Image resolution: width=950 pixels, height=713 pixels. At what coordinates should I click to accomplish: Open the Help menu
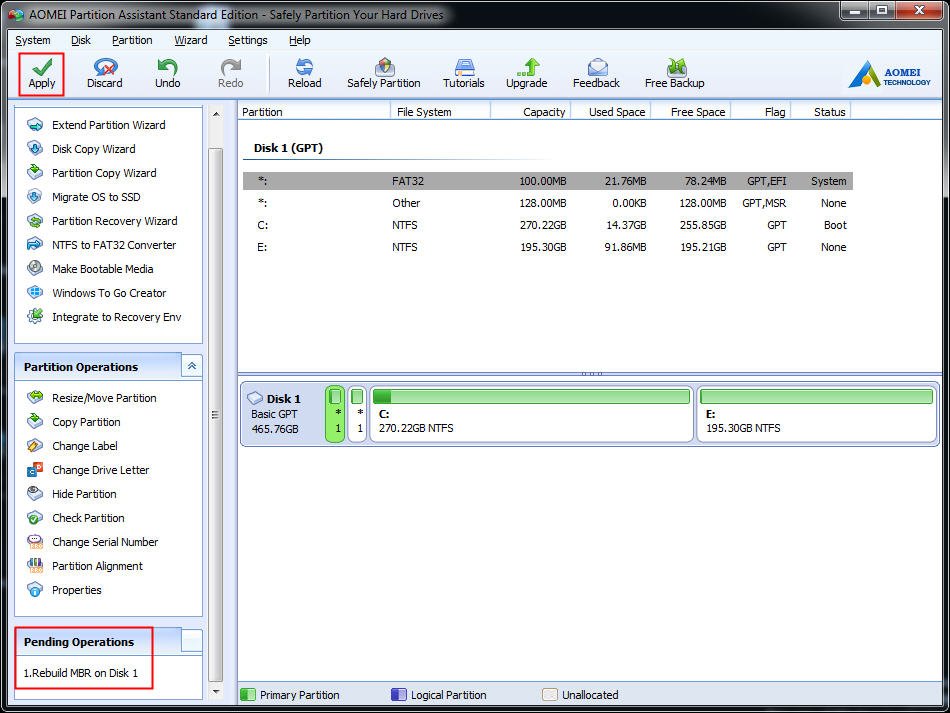tap(300, 40)
